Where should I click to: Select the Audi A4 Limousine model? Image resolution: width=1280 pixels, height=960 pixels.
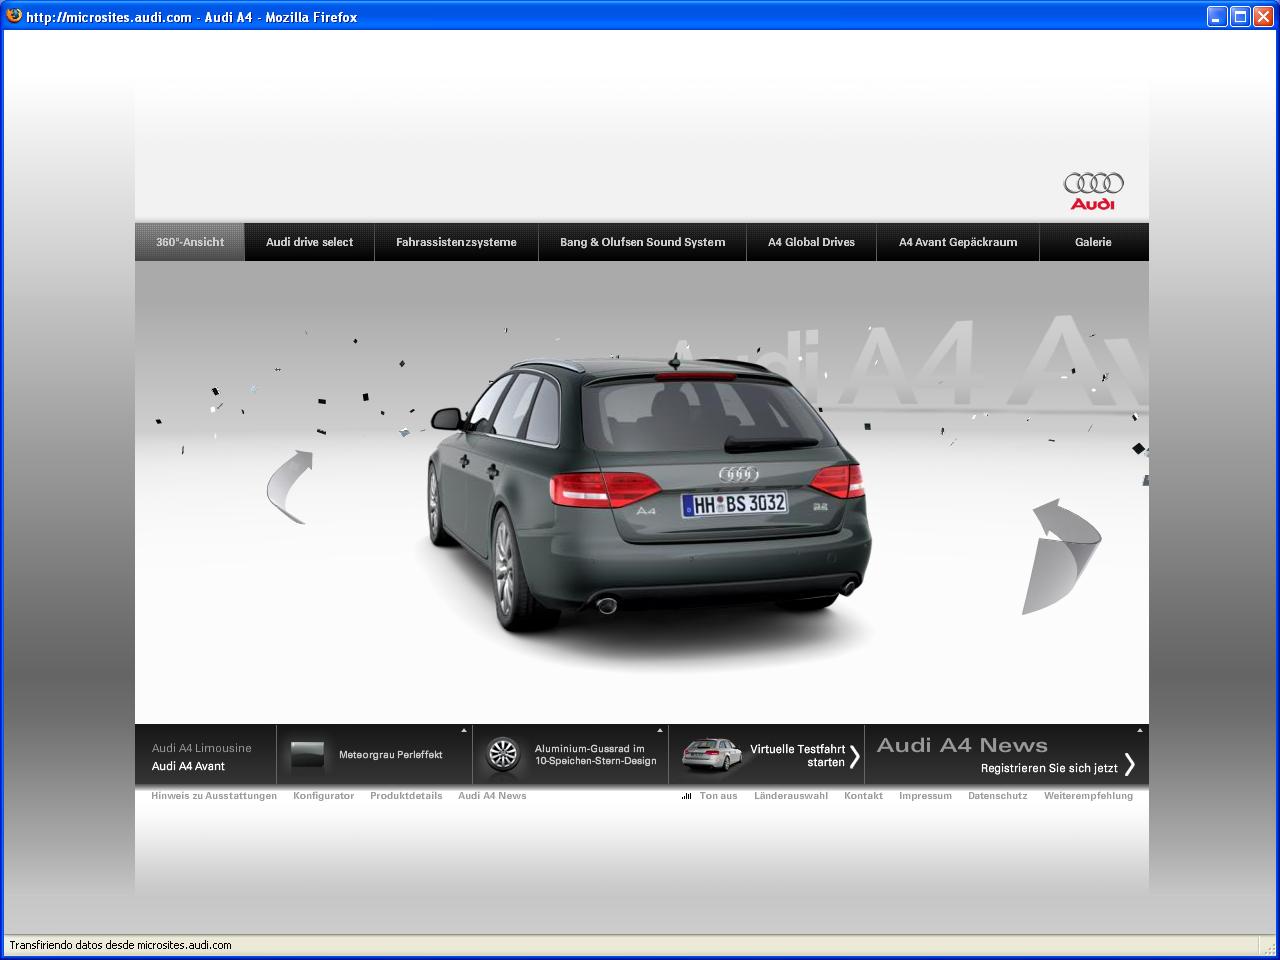202,748
